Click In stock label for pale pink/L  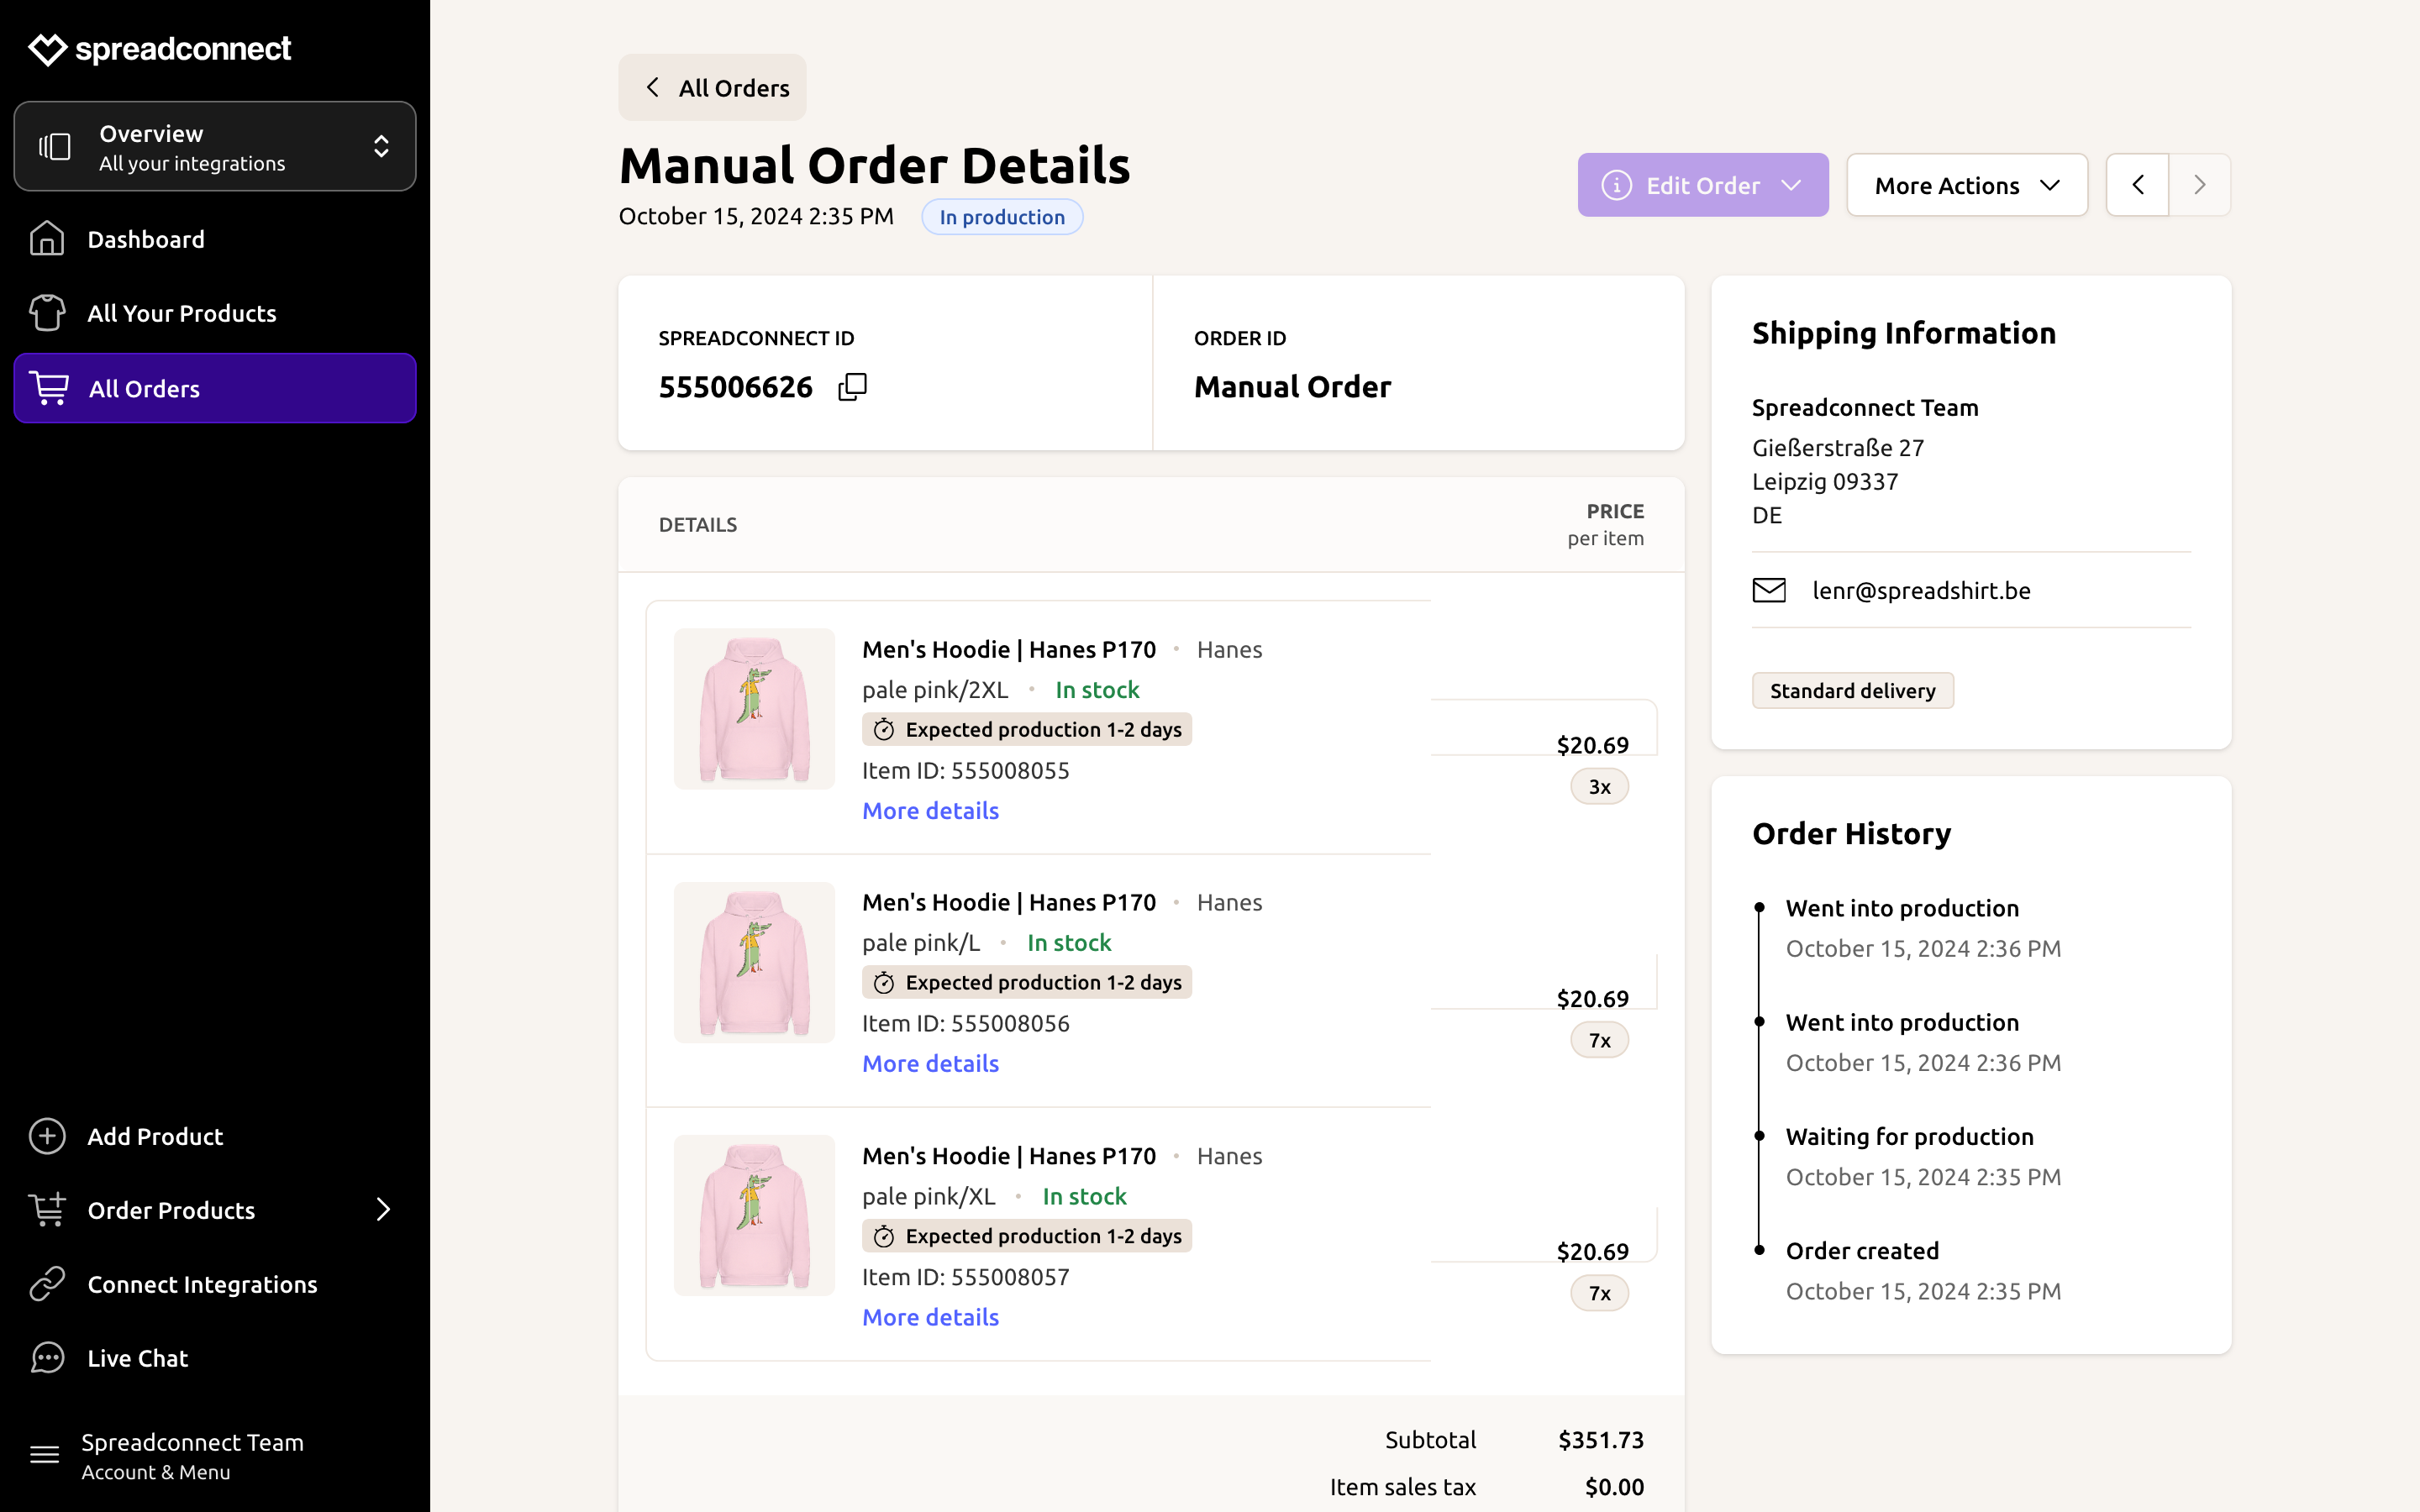point(1069,943)
